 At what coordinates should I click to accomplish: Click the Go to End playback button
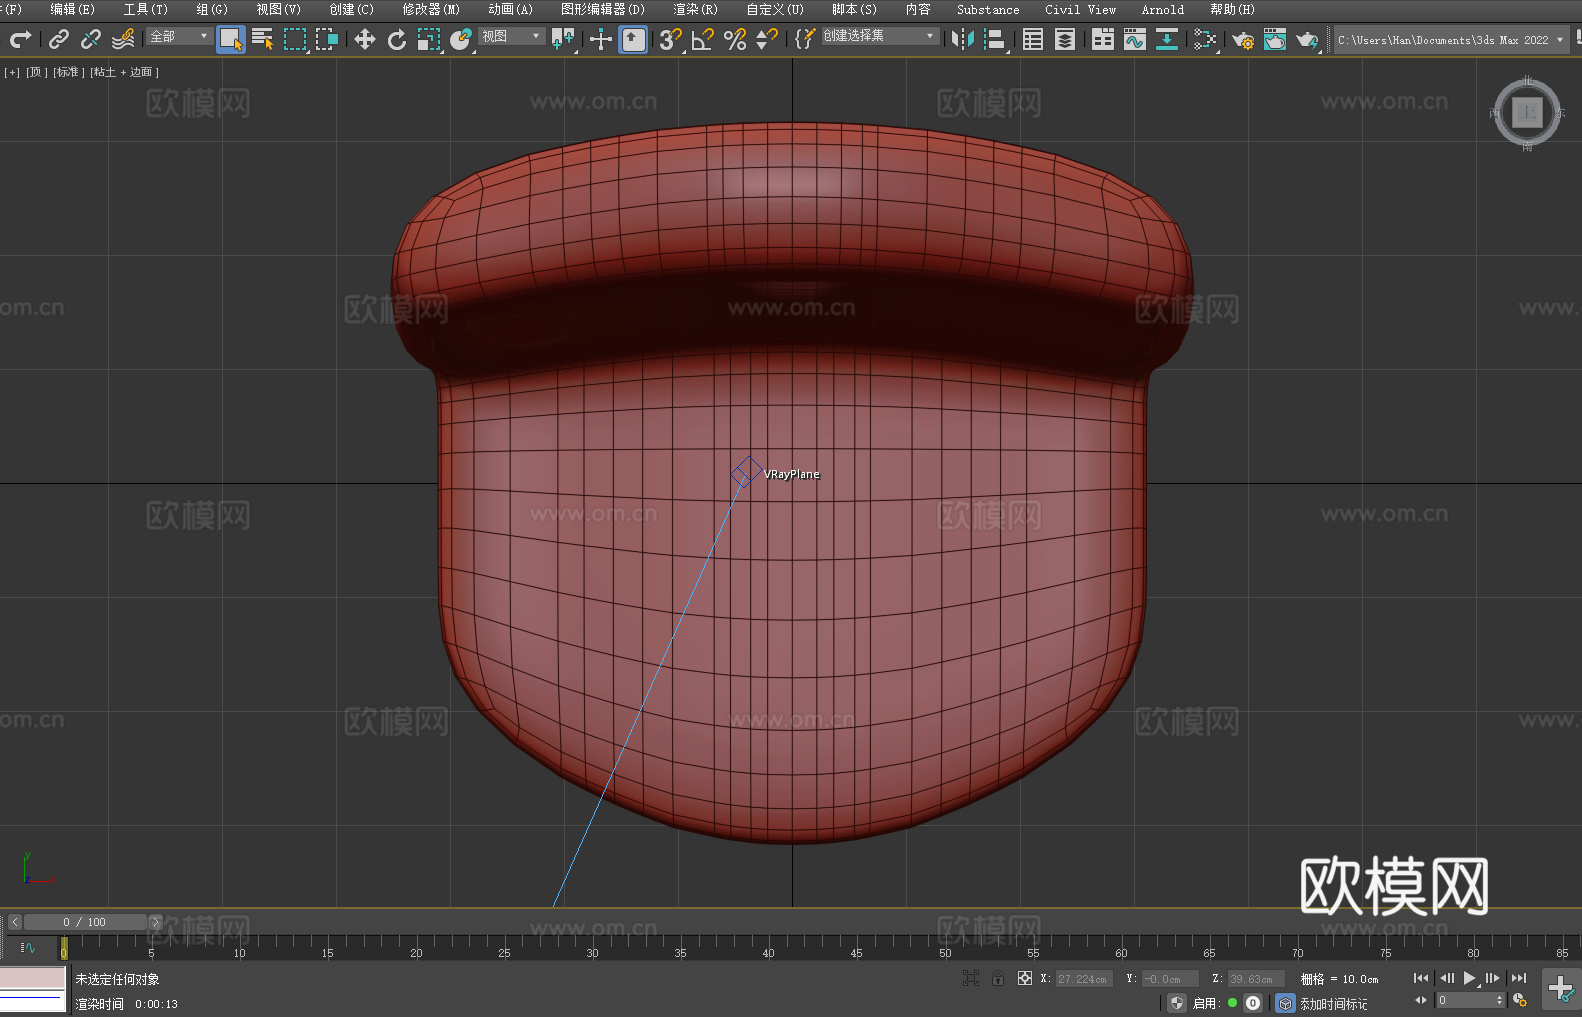point(1518,978)
